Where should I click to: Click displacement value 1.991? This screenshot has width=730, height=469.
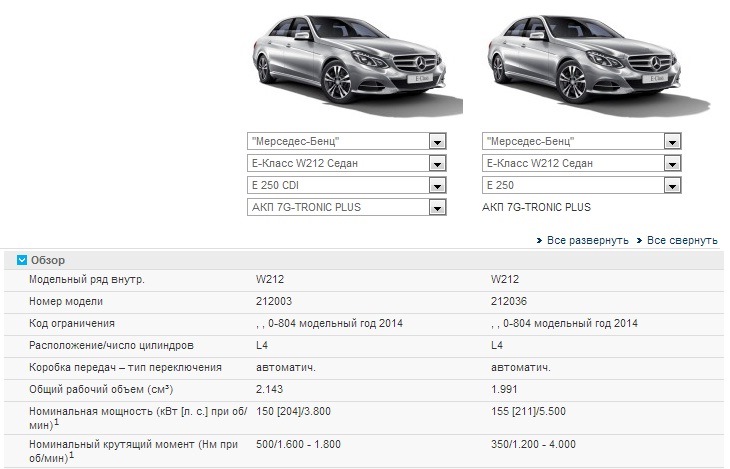tap(504, 389)
